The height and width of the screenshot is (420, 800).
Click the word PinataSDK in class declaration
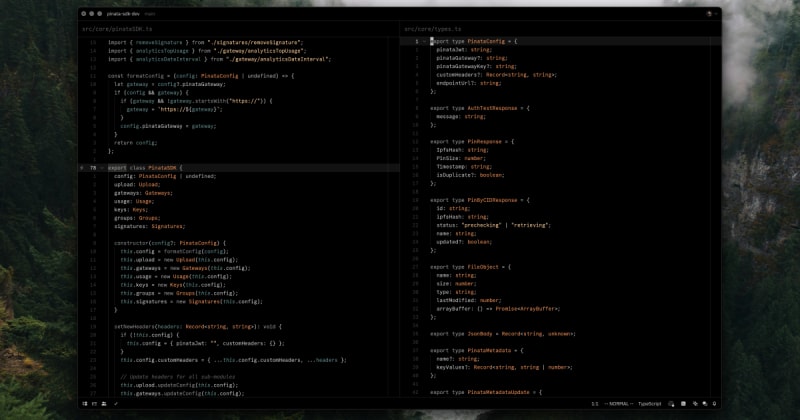(163, 168)
